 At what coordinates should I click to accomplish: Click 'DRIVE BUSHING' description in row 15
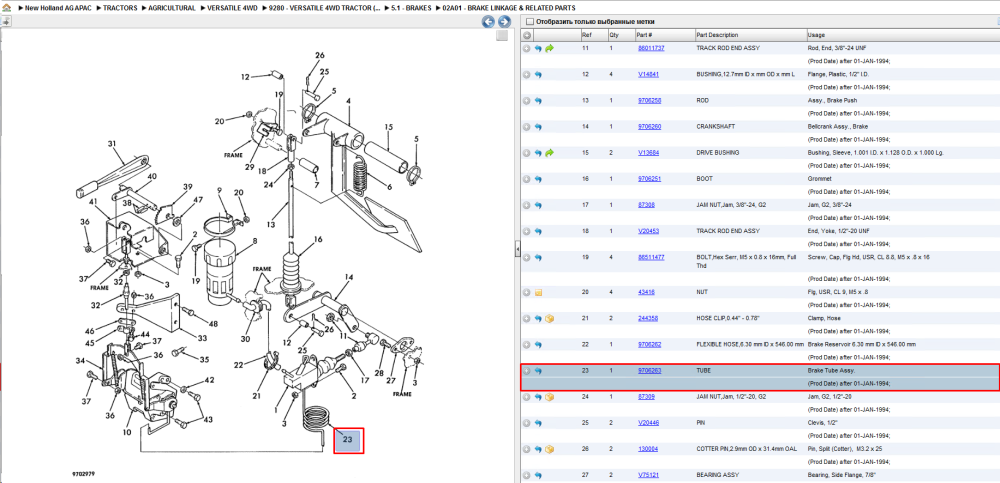716,153
